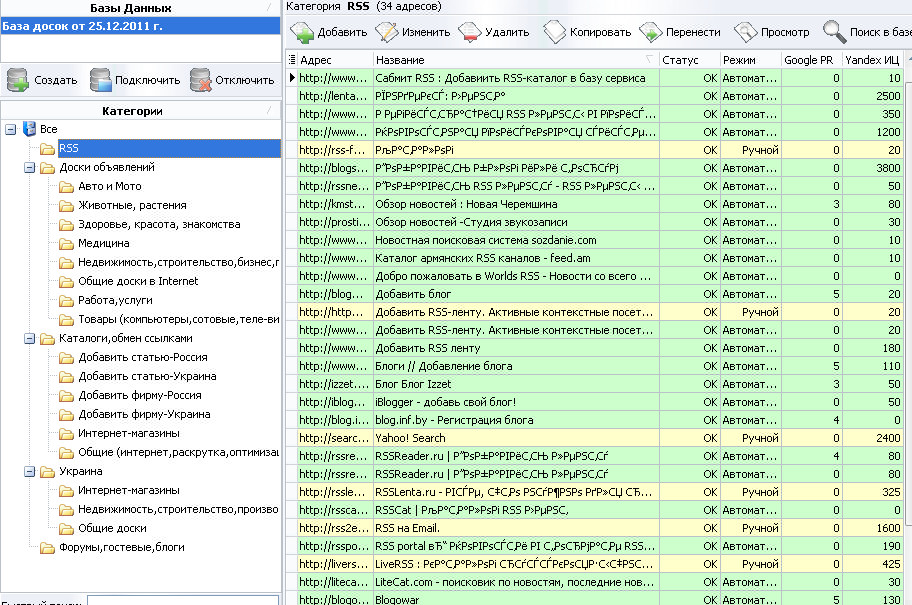Sort by Режим column header
Screen dimensions: 912x605
click(x=750, y=60)
